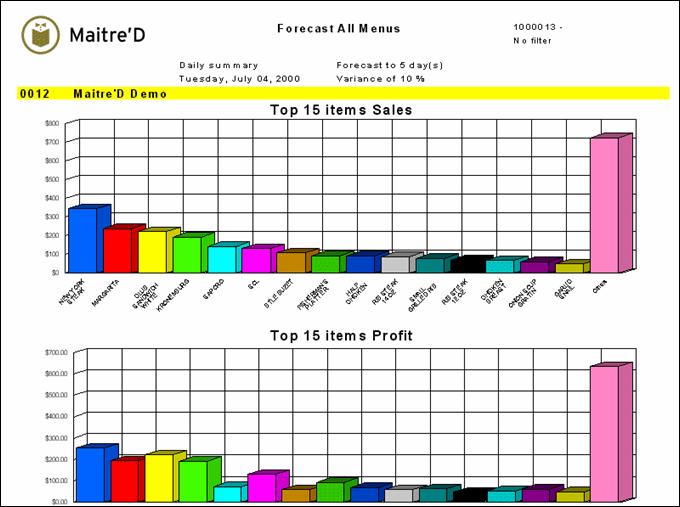Select the magenta bar in Sales chart
This screenshot has width=680, height=507.
click(x=256, y=260)
